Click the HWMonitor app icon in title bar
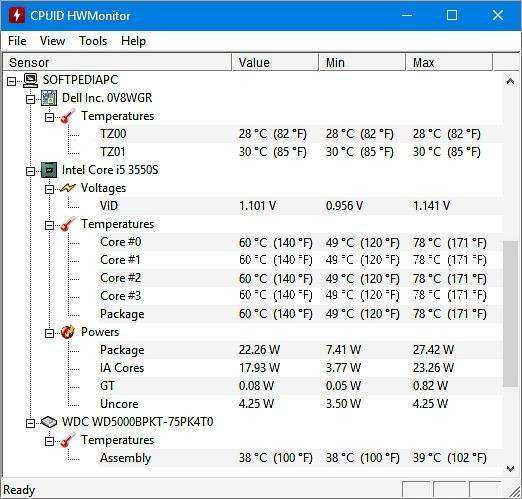 click(x=17, y=15)
